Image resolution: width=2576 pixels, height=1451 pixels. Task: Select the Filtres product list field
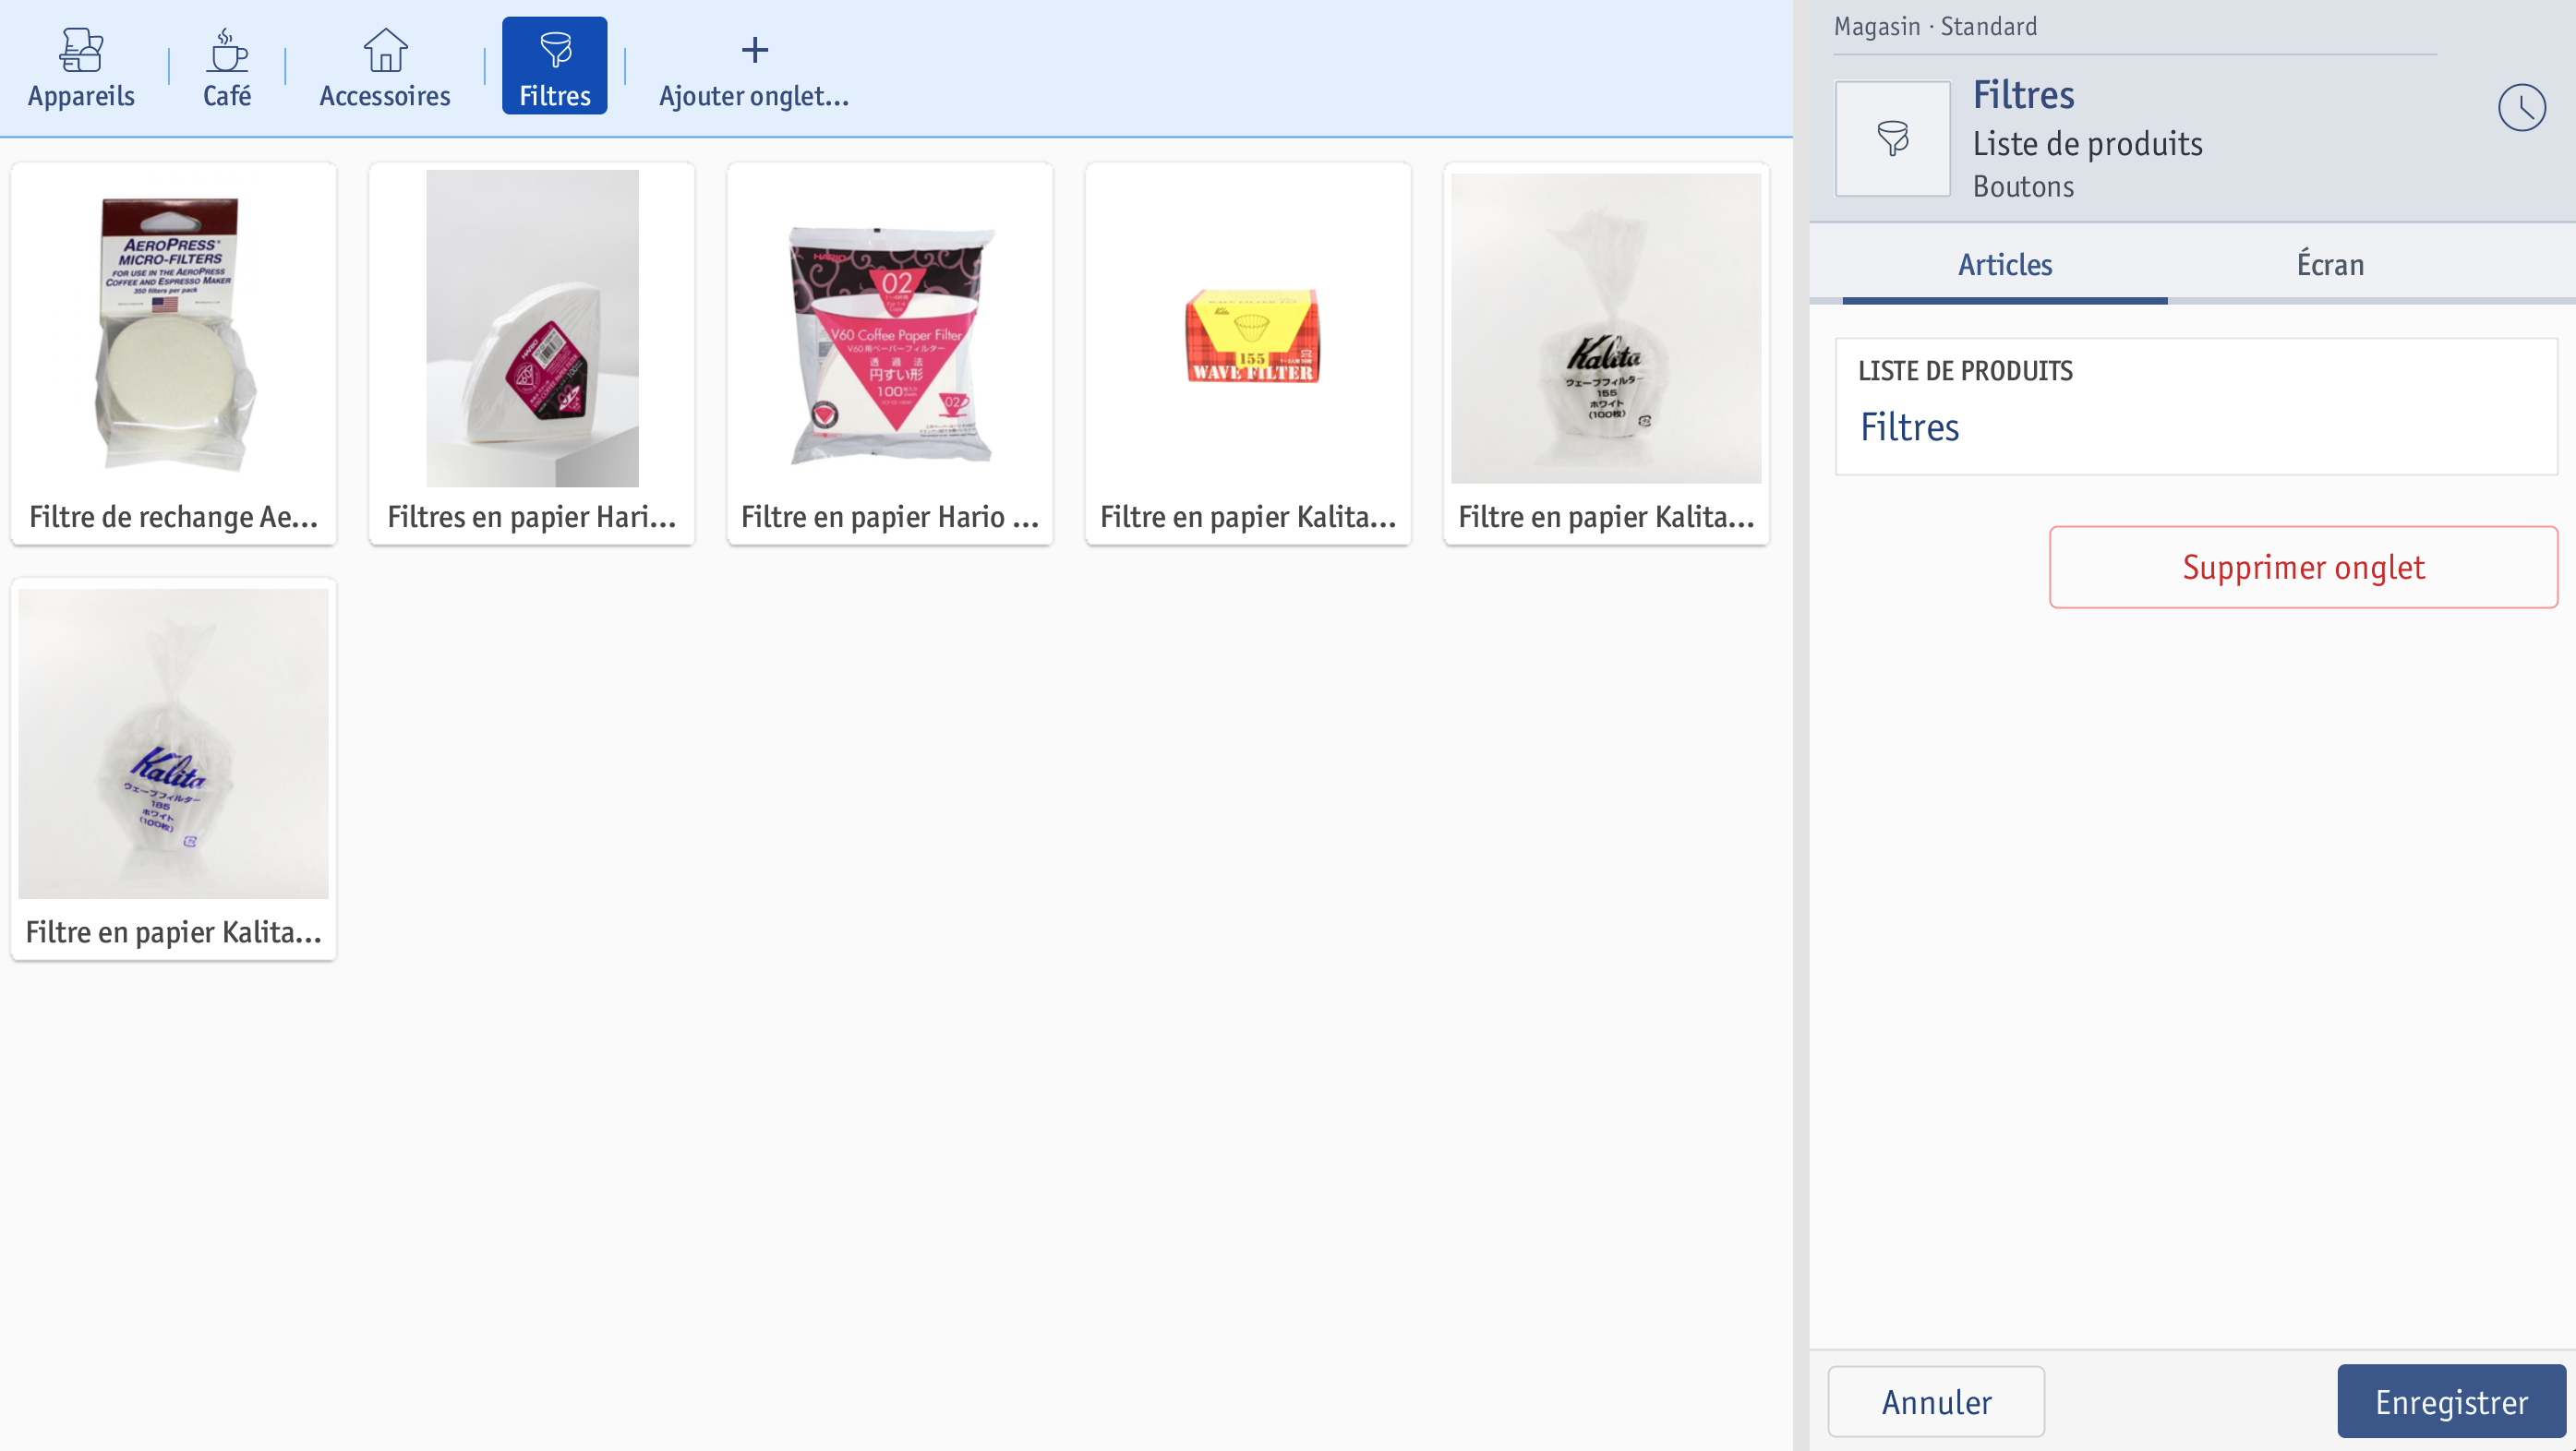pyautogui.click(x=2196, y=407)
